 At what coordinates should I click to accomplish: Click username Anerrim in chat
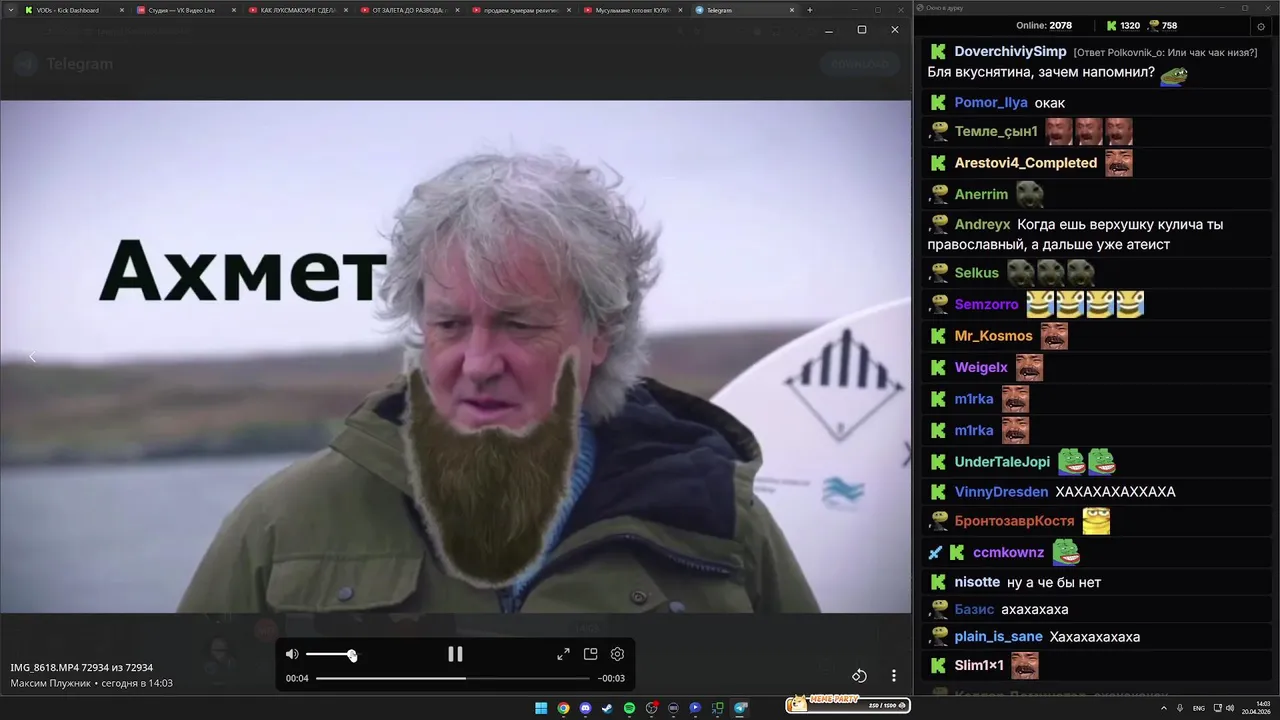coord(981,195)
